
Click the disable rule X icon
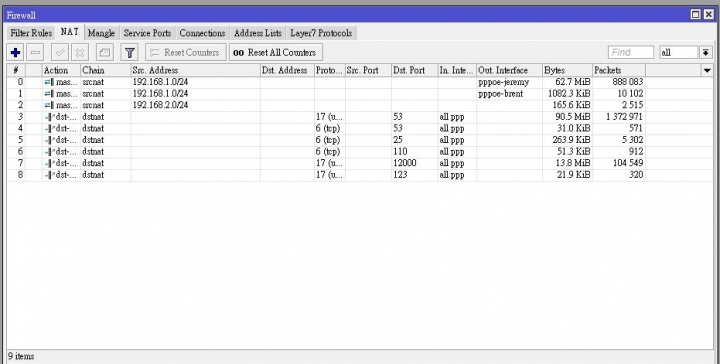click(x=80, y=52)
